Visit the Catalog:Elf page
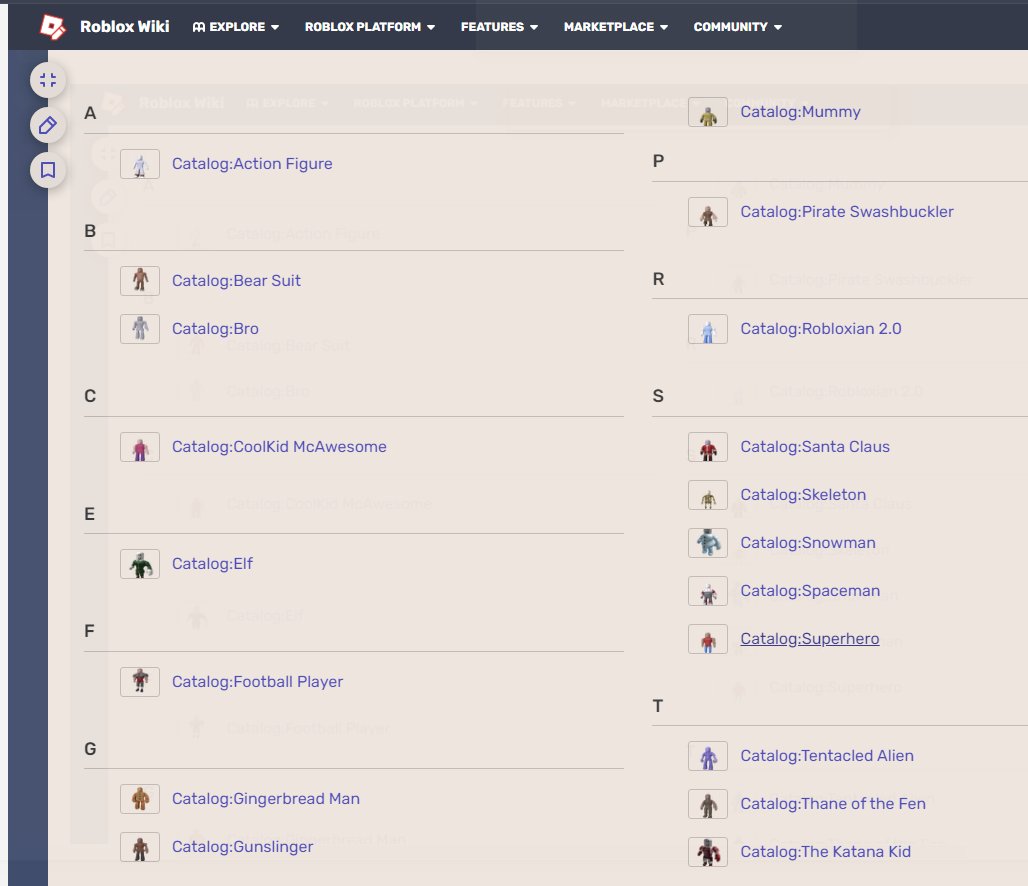Screen dimensions: 1028x886 [212, 564]
